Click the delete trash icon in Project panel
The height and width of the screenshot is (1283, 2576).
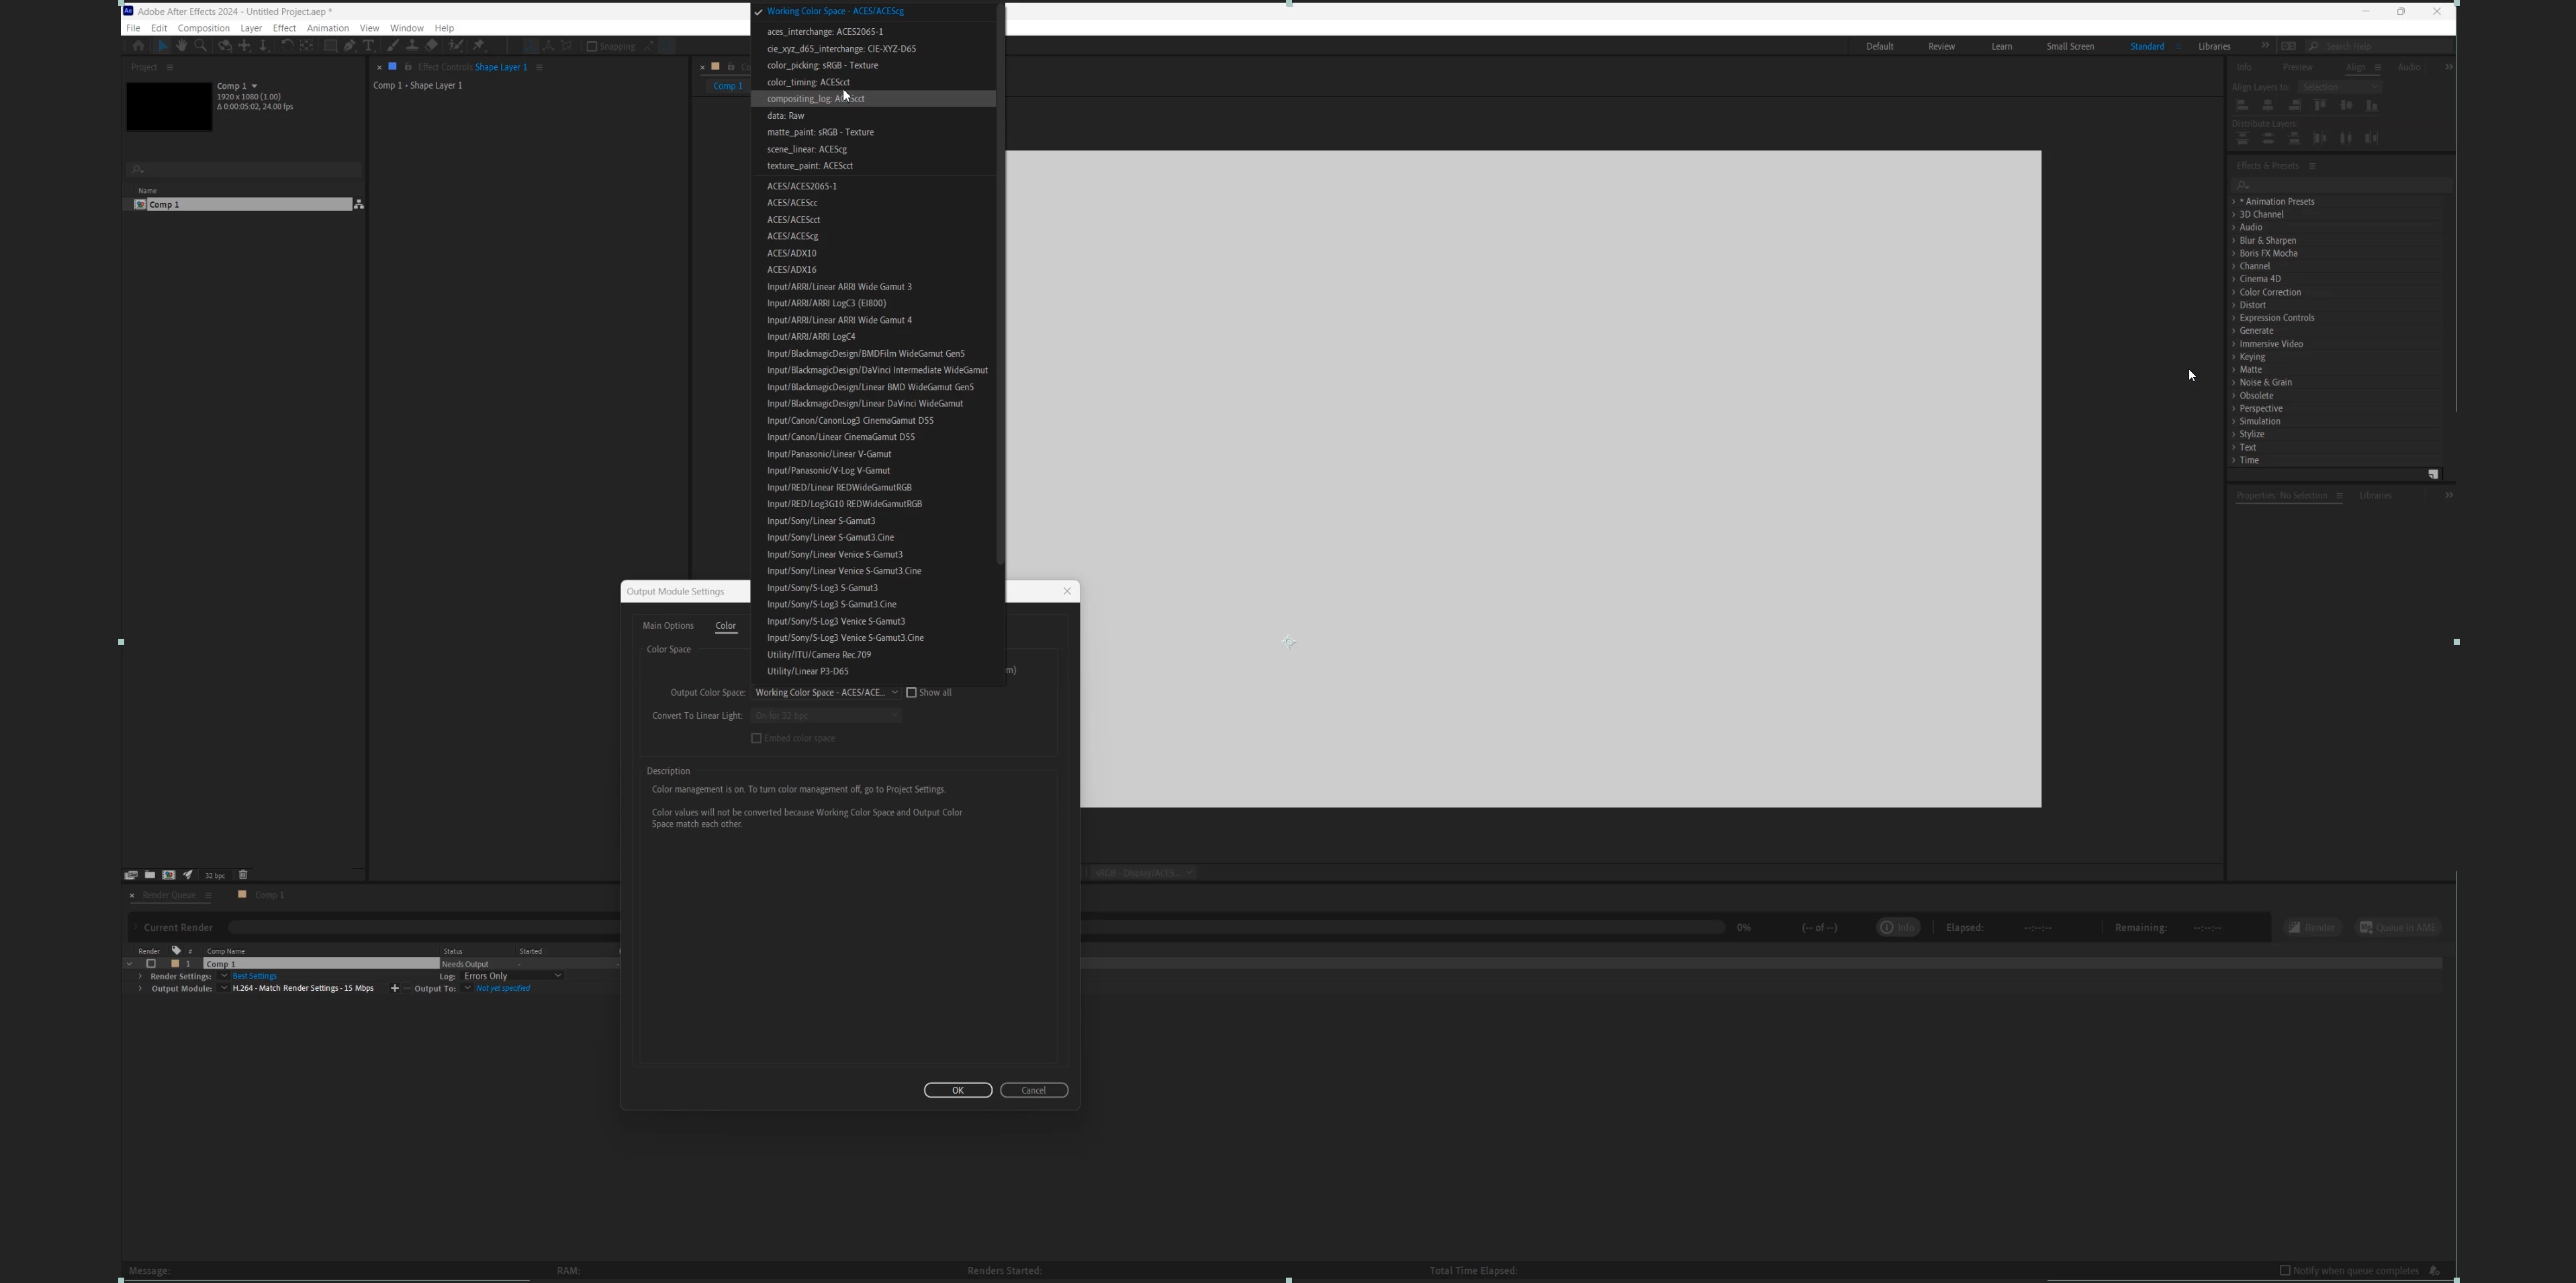pos(243,875)
